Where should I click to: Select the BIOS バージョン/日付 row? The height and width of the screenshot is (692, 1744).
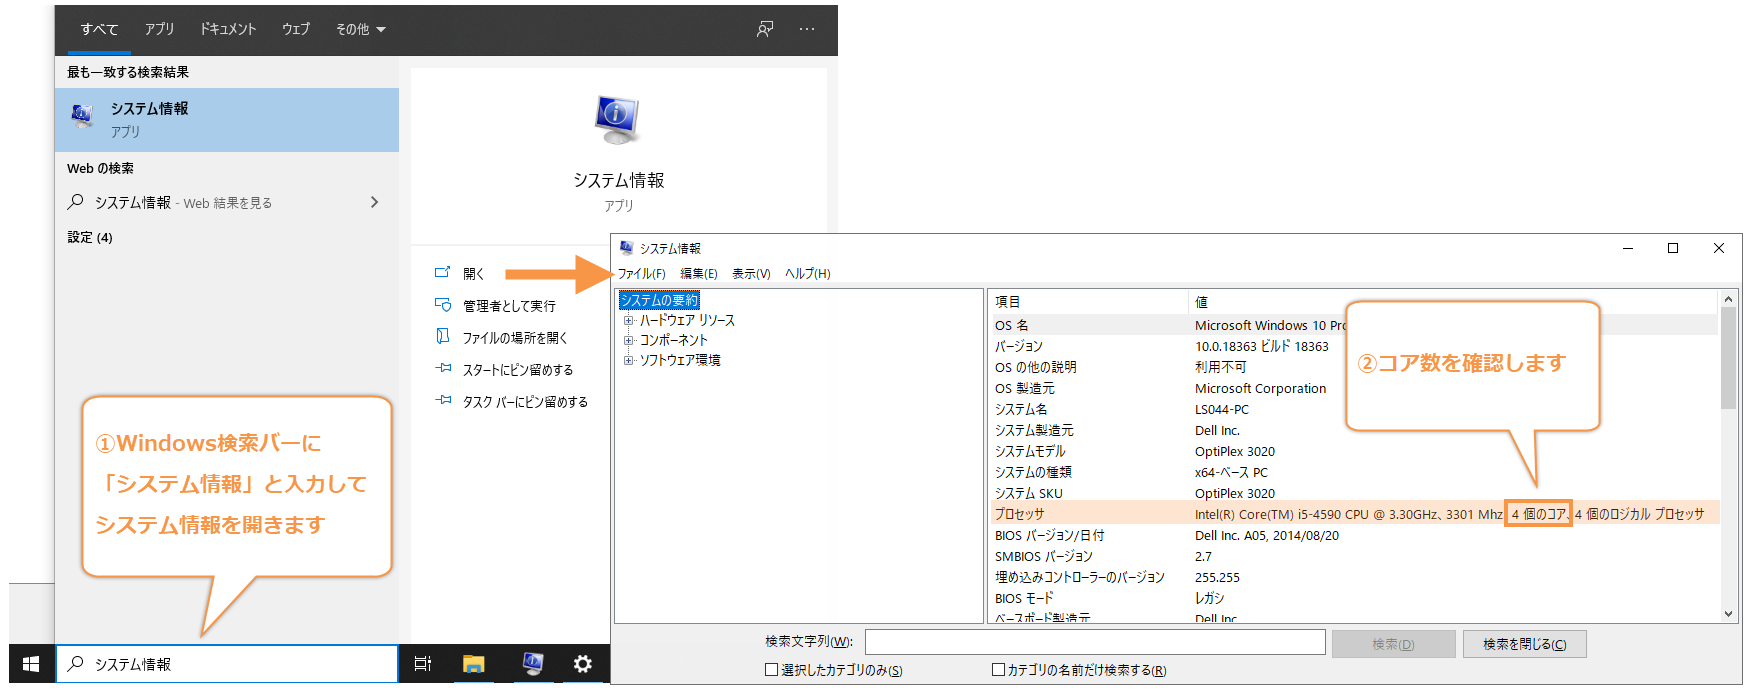click(x=1354, y=535)
